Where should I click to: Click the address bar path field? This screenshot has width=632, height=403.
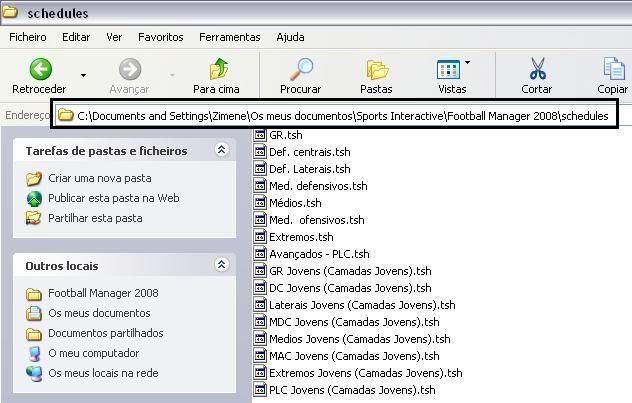coord(335,116)
